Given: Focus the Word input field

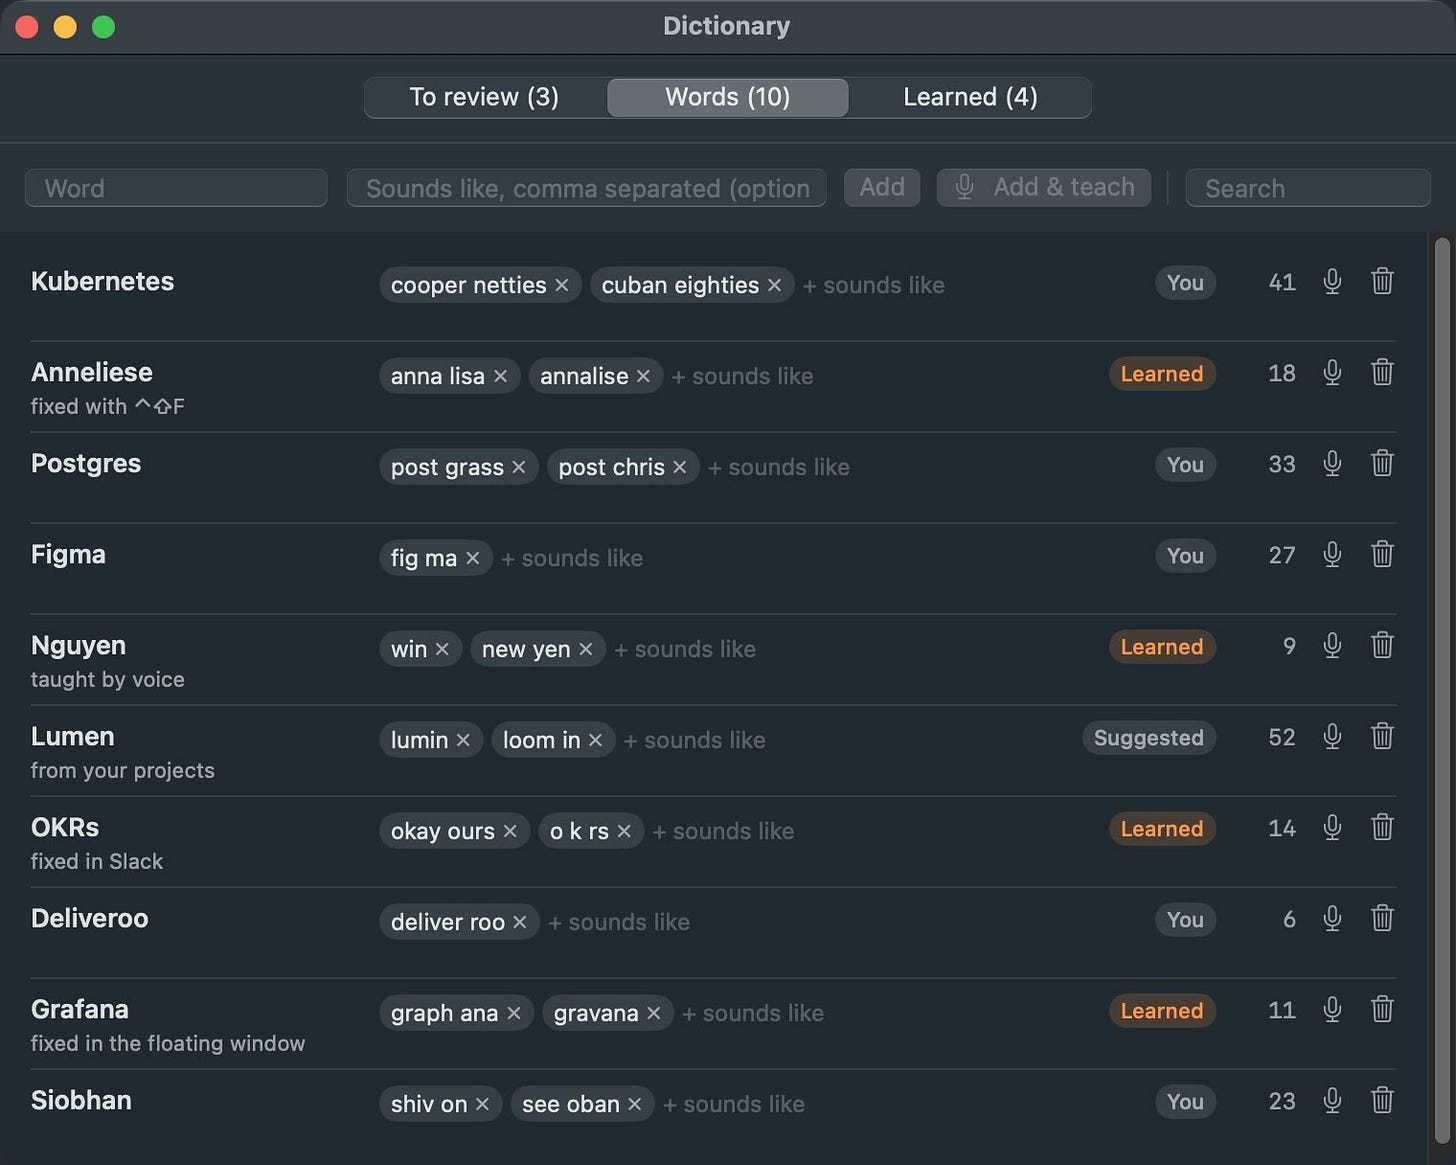Looking at the screenshot, I should pyautogui.click(x=176, y=188).
